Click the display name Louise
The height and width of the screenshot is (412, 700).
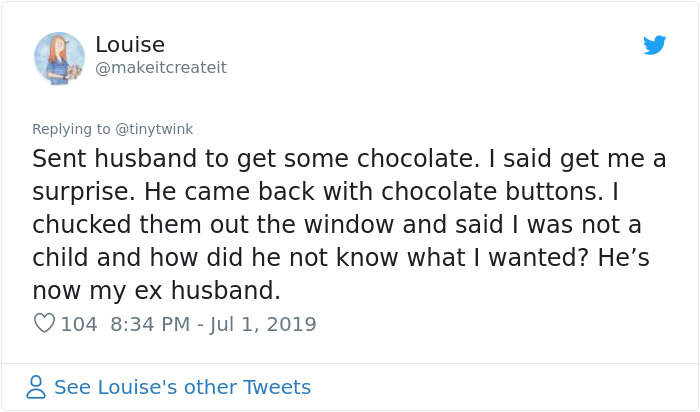point(130,45)
